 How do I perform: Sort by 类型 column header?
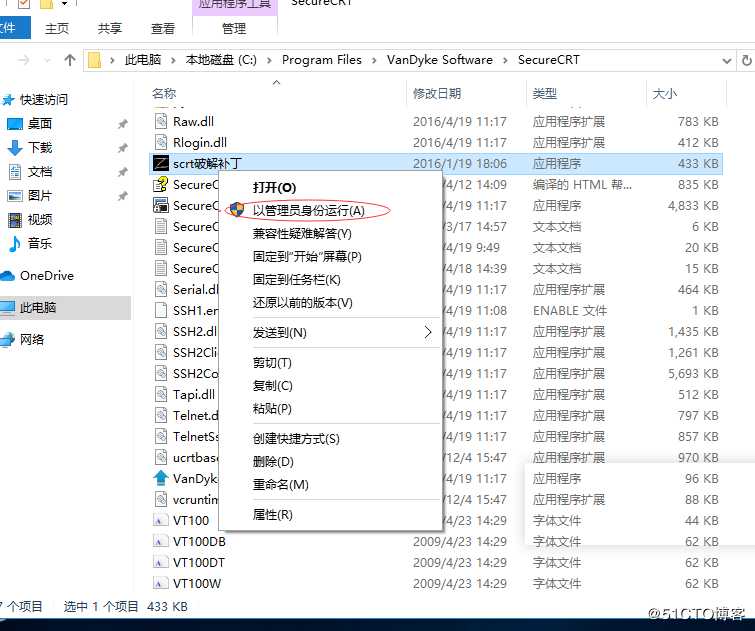pyautogui.click(x=545, y=93)
